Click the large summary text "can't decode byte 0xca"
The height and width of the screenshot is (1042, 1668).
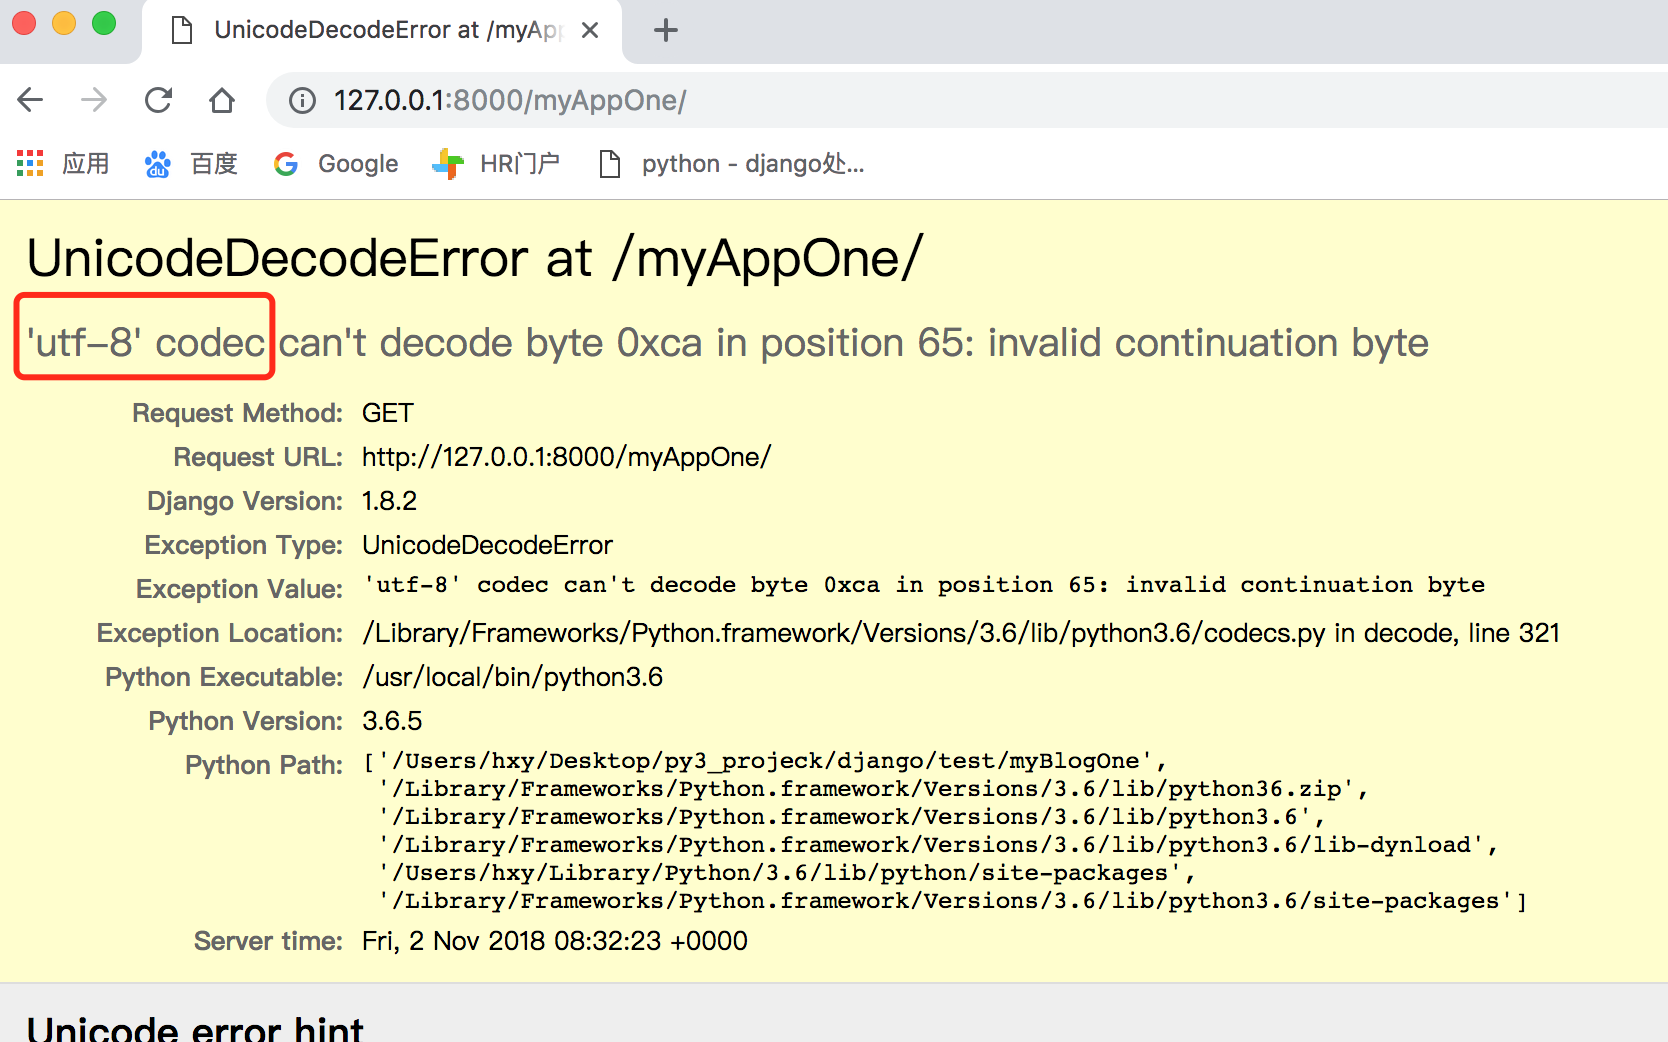click(x=491, y=343)
